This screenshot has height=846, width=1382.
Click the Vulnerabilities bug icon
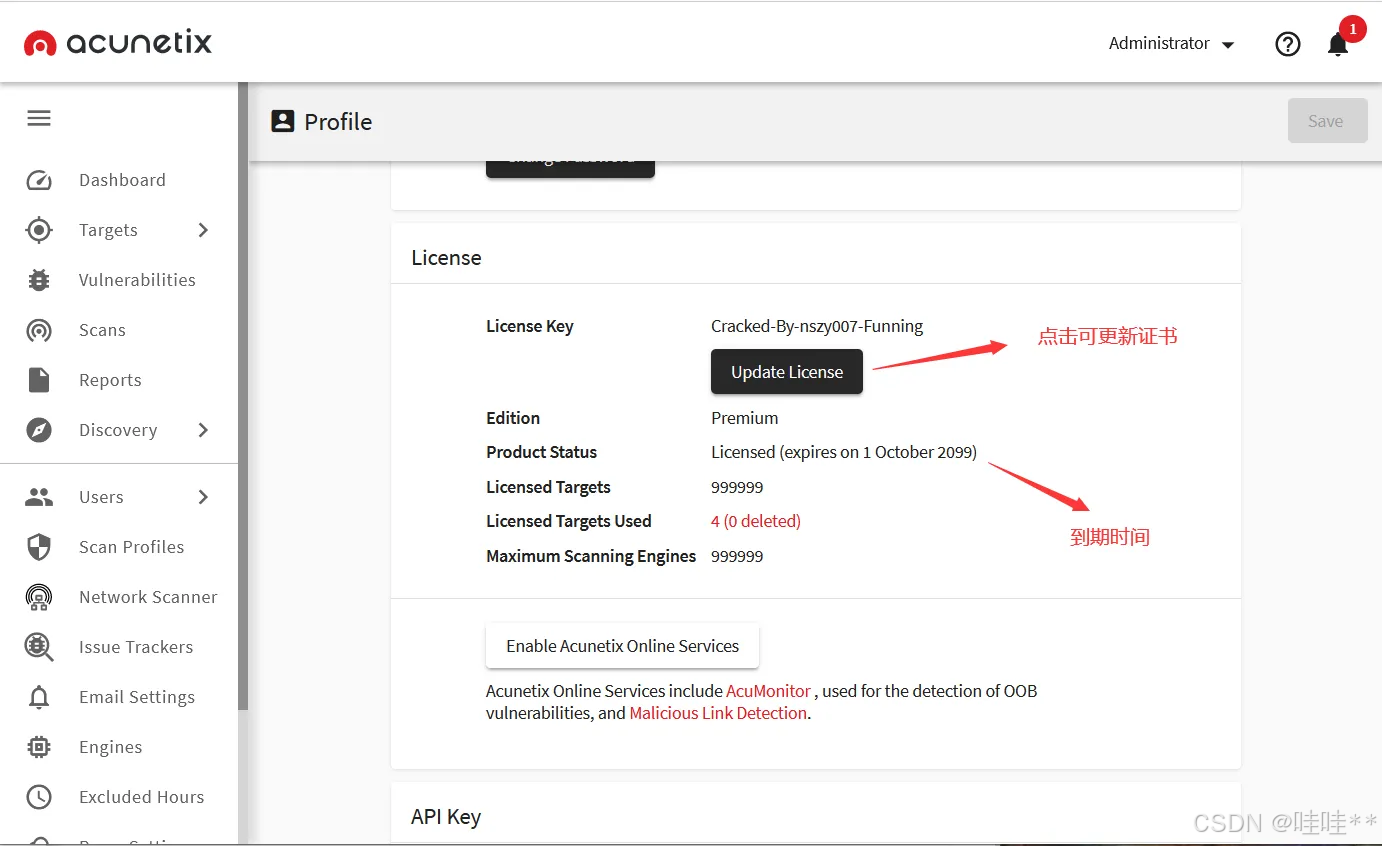click(39, 280)
